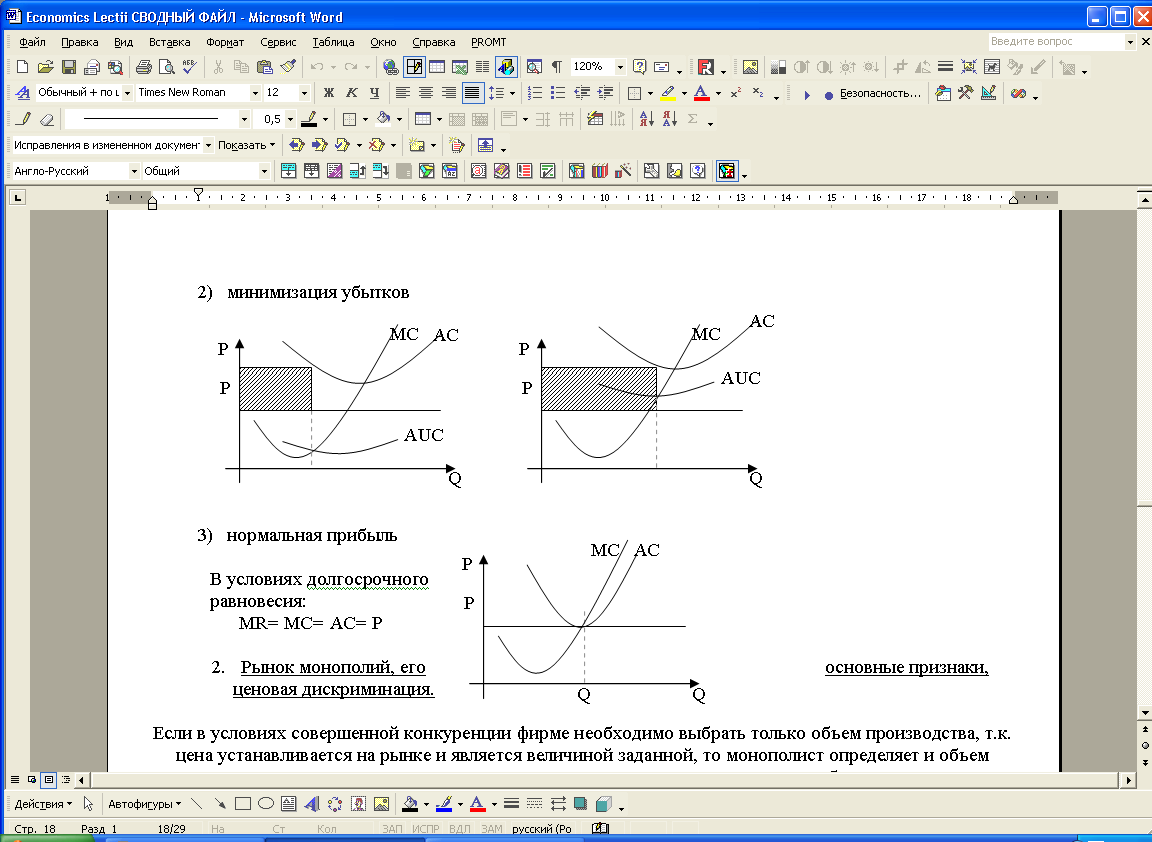This screenshot has height=842, width=1152.
Task: Apply superscript formatting
Action: click(735, 93)
